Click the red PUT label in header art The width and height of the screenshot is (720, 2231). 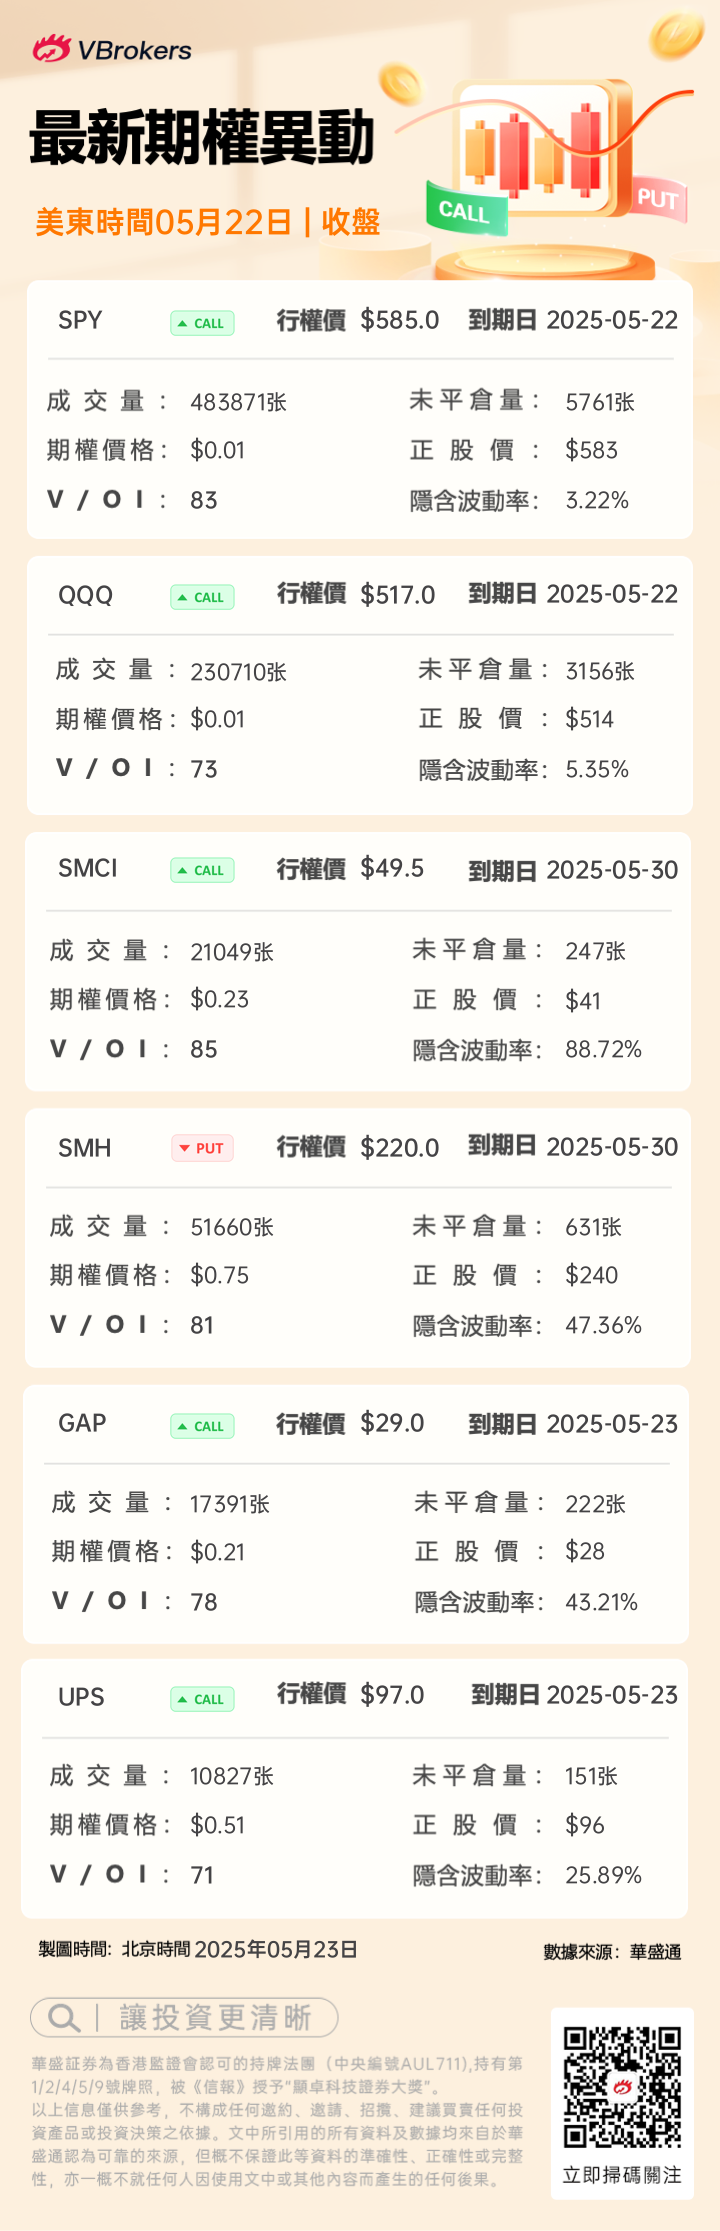pyautogui.click(x=658, y=199)
